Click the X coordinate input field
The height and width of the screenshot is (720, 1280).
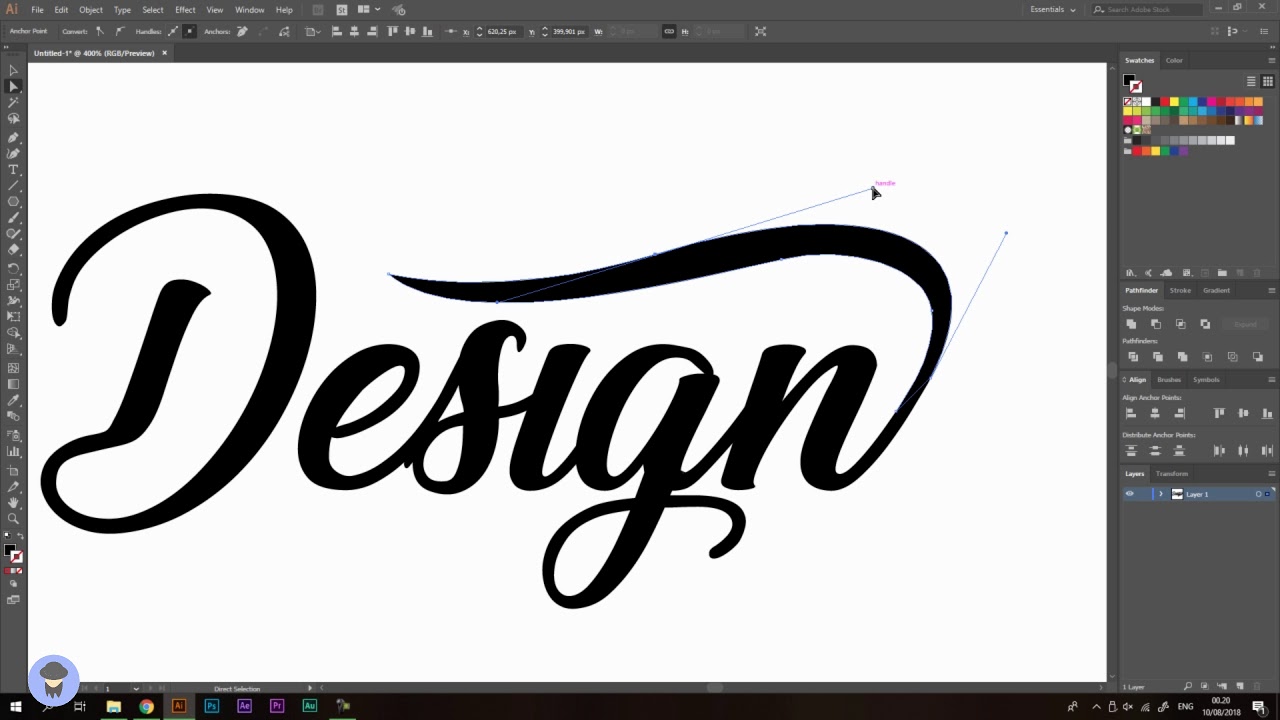[x=503, y=32]
